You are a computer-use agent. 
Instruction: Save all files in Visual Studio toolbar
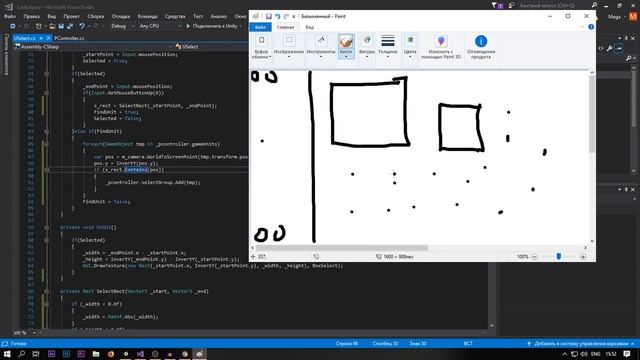click(x=70, y=26)
